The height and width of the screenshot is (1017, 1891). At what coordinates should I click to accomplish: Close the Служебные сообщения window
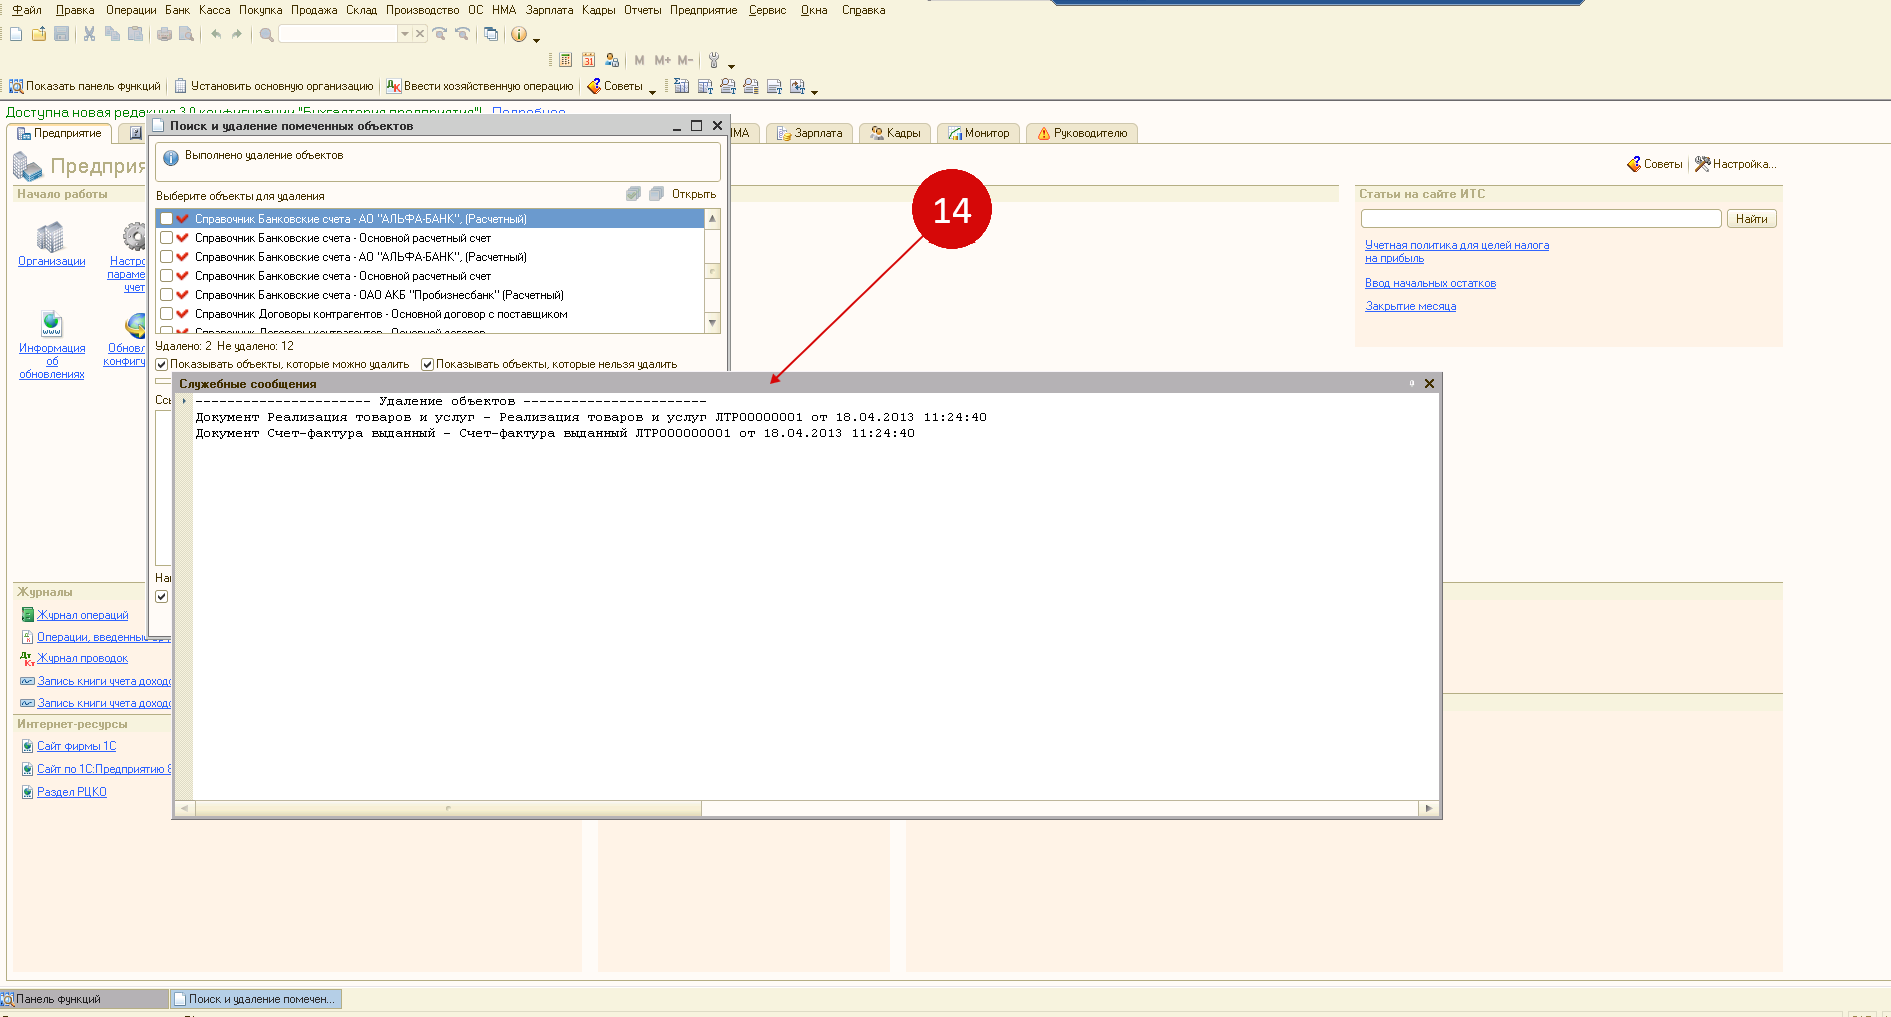coord(1430,383)
